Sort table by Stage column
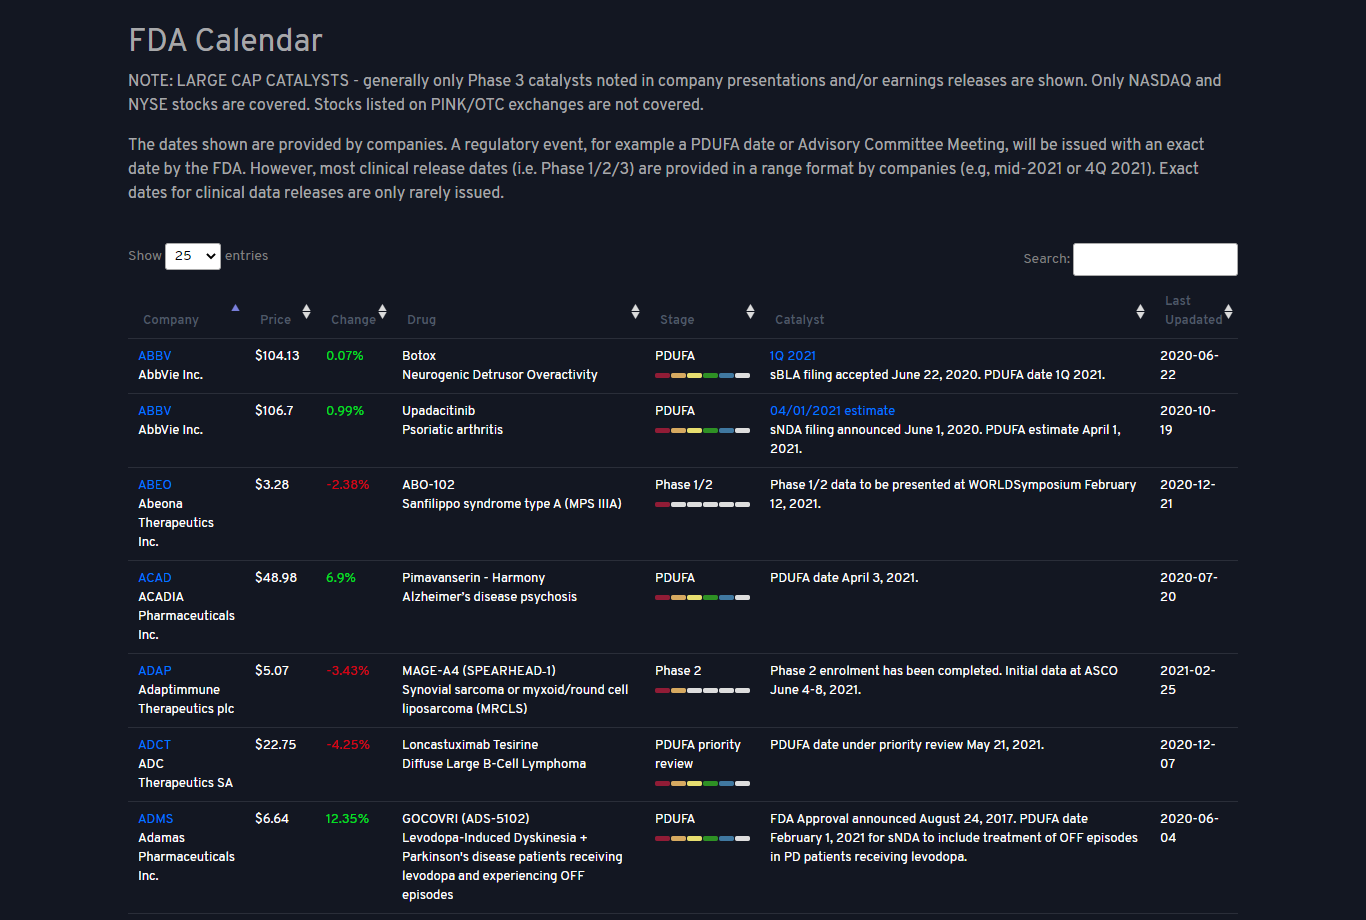 (x=703, y=312)
